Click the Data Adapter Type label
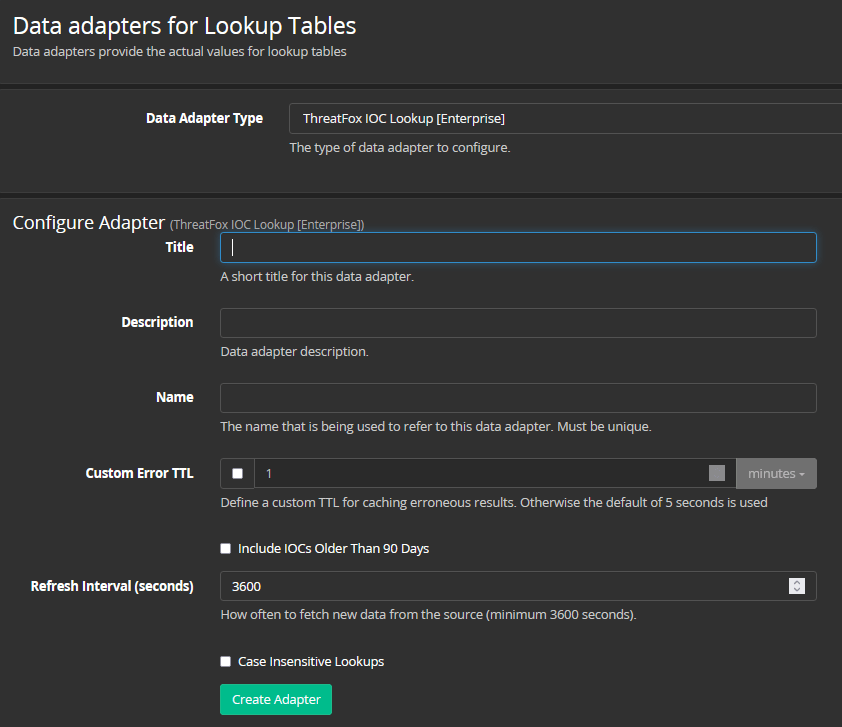The image size is (842, 727). pyautogui.click(x=204, y=118)
